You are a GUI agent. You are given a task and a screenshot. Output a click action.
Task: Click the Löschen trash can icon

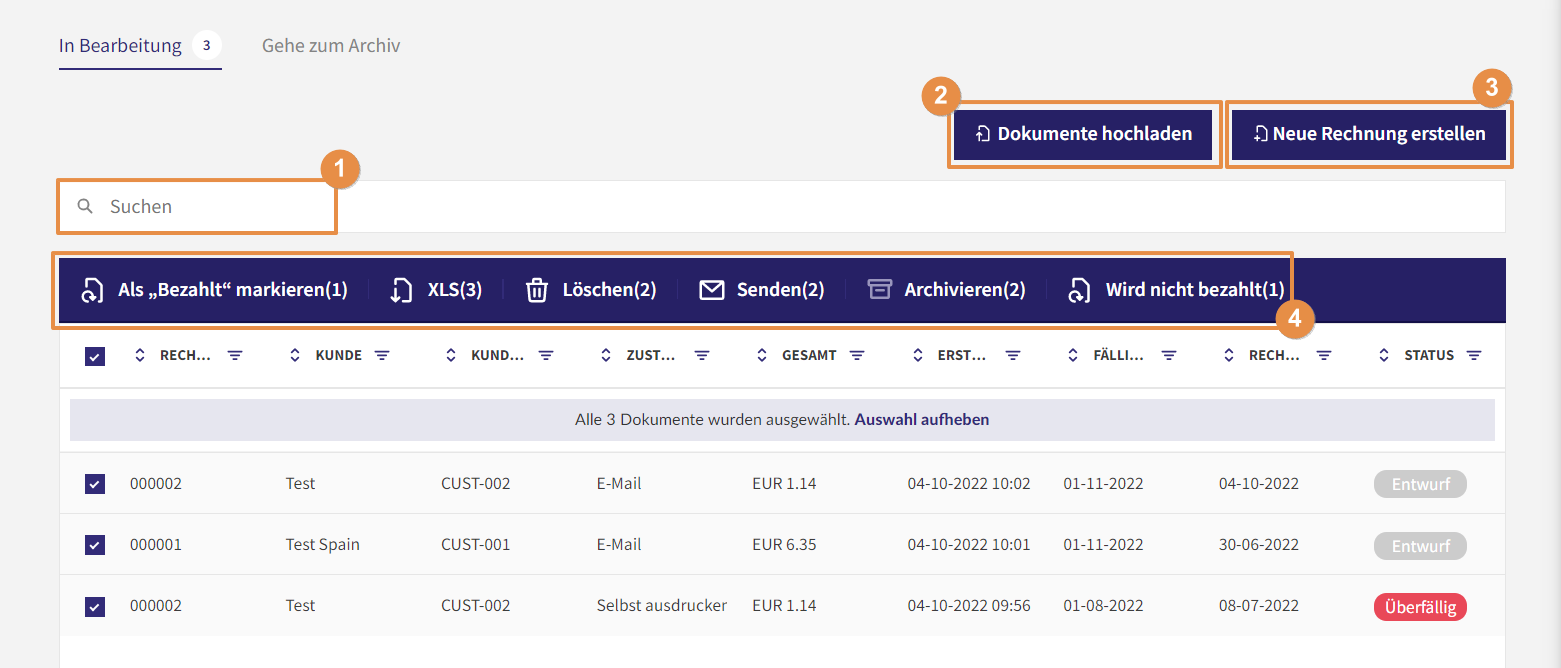537,290
